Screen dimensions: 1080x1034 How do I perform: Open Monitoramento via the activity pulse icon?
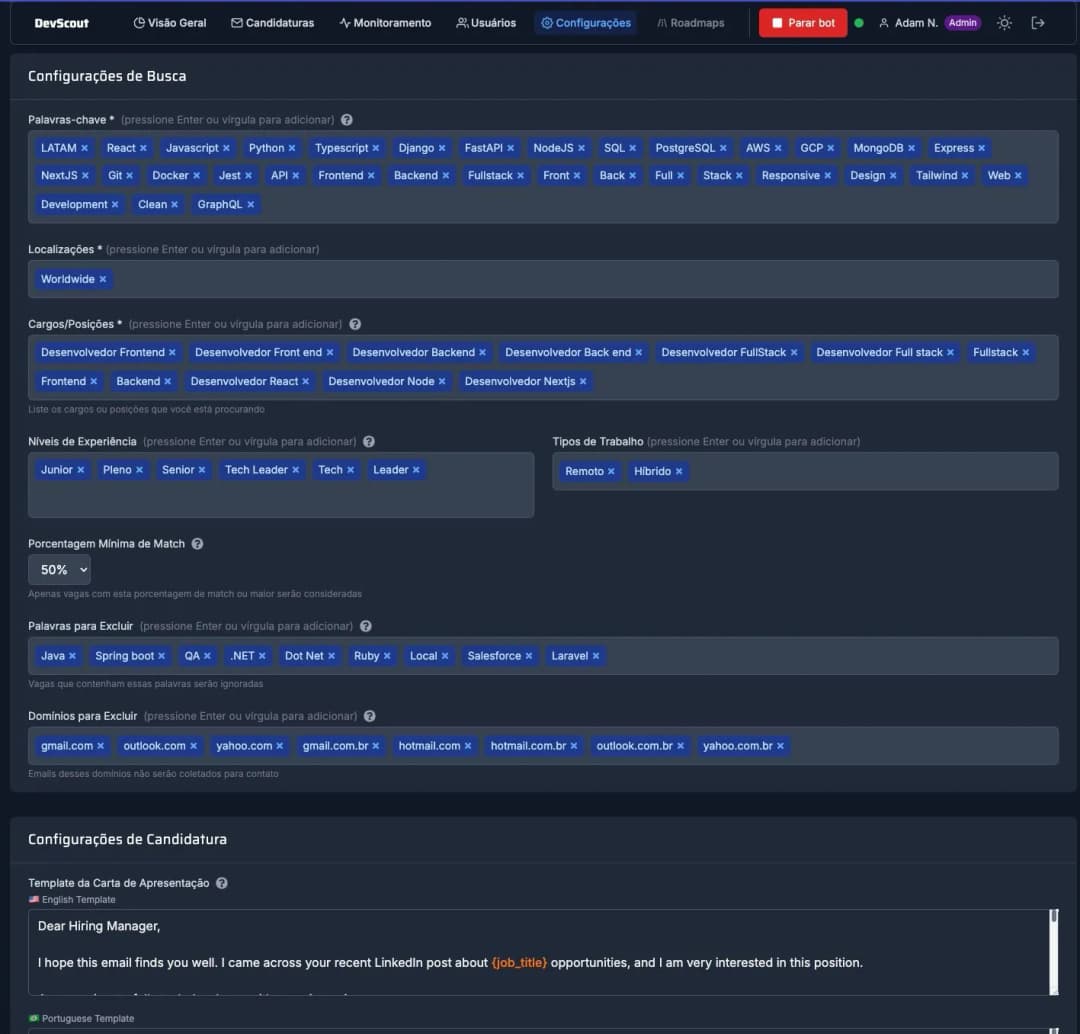pyautogui.click(x=343, y=22)
